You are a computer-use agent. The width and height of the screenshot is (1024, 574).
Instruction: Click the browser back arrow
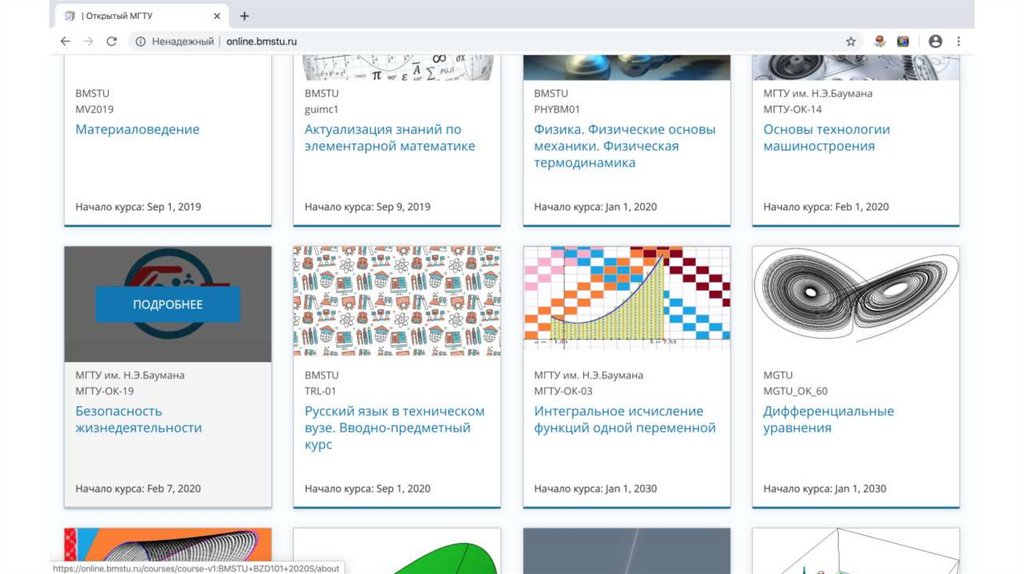tap(65, 41)
